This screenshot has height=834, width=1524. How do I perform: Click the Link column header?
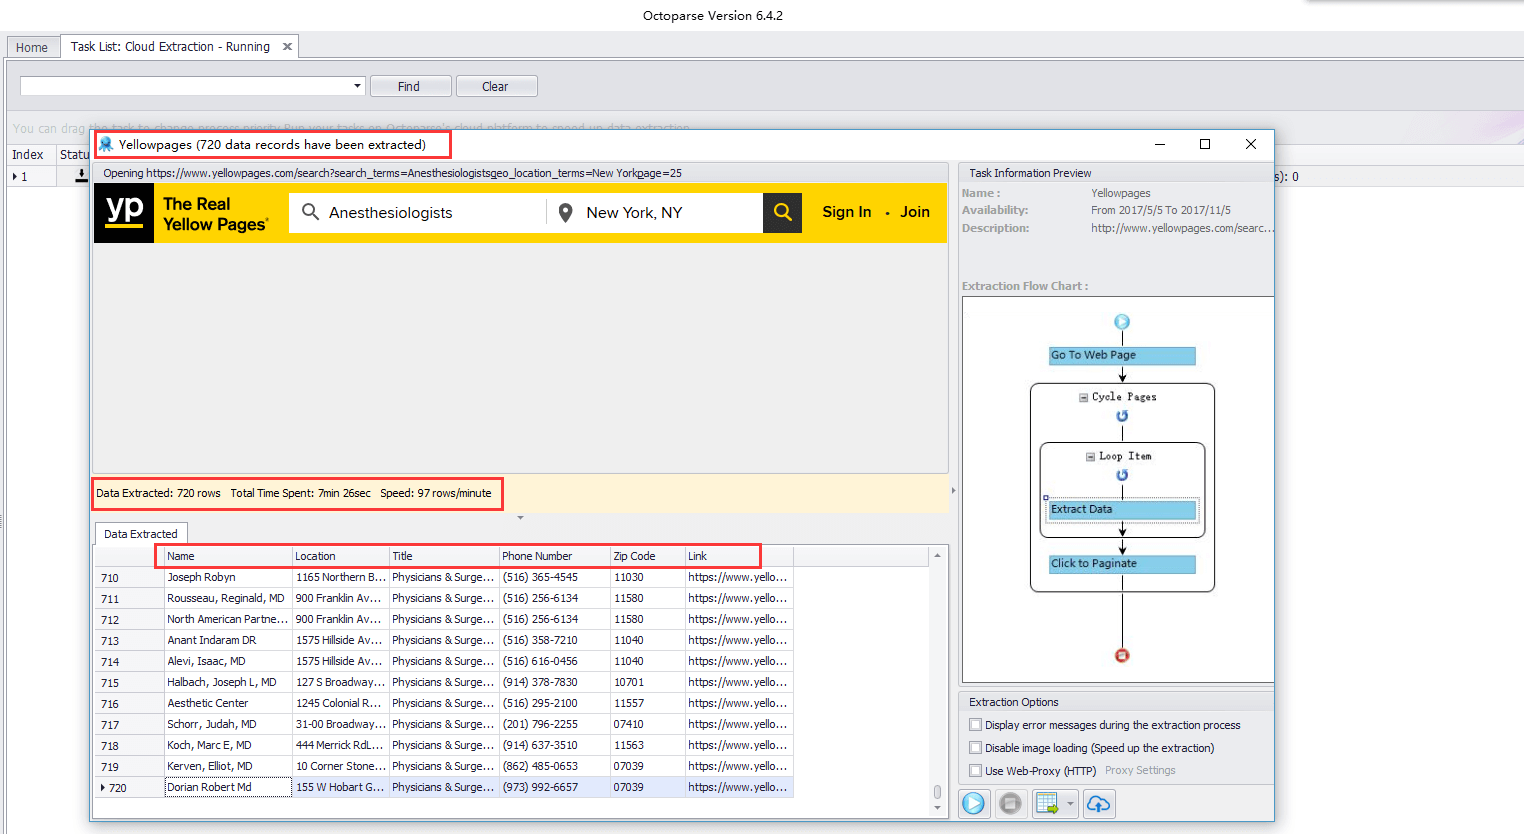coord(739,556)
